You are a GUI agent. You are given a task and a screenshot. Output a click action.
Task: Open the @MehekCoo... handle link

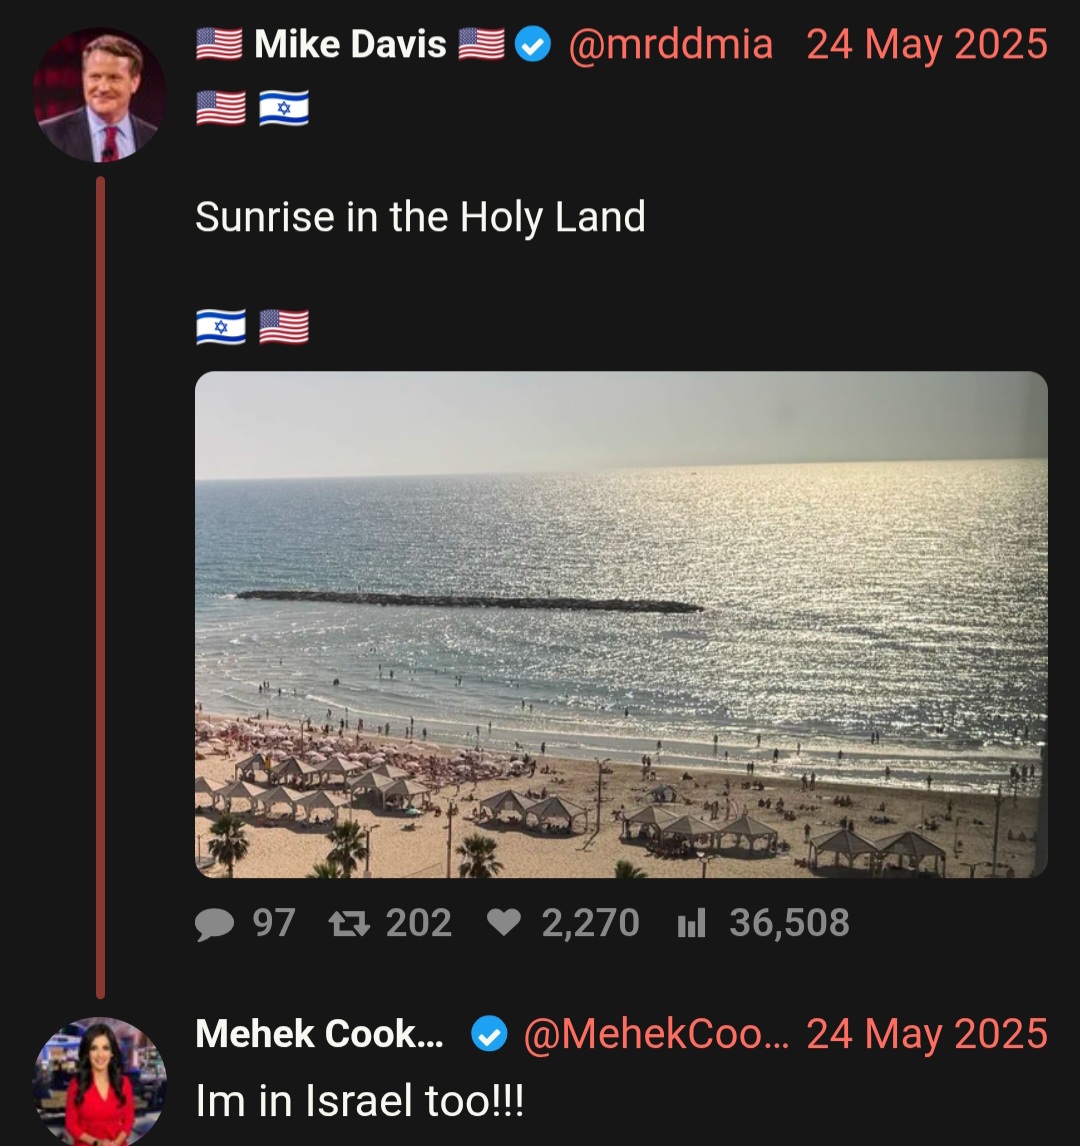coord(656,1034)
